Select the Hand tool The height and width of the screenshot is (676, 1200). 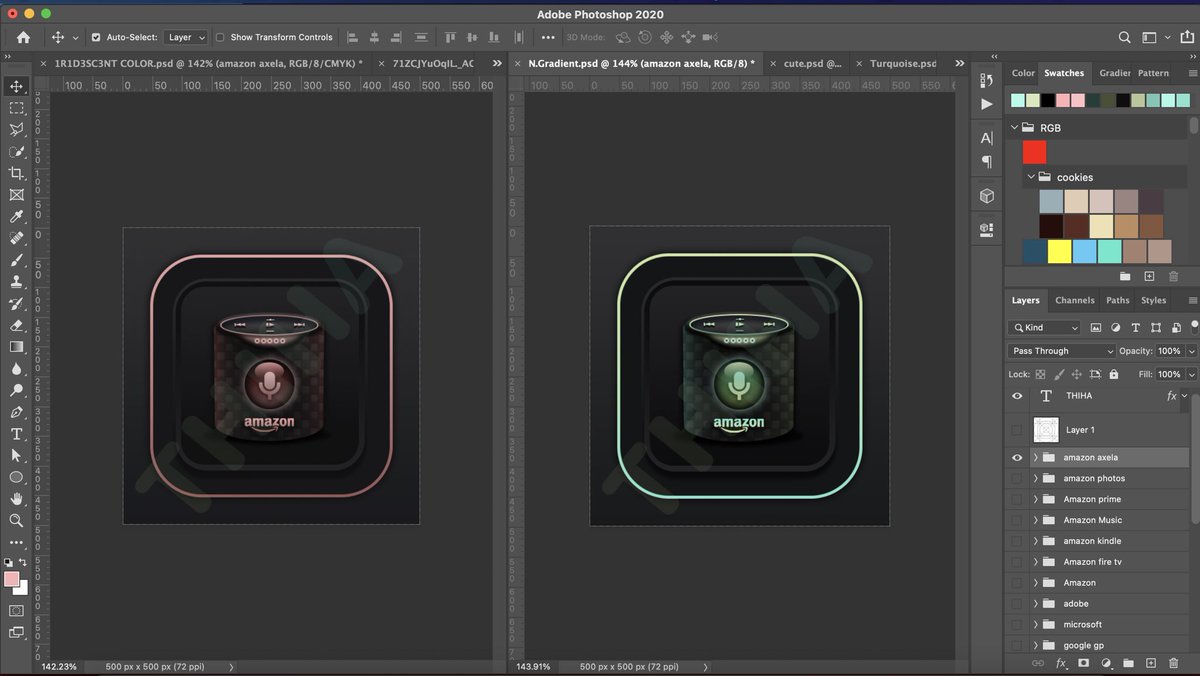(17, 499)
